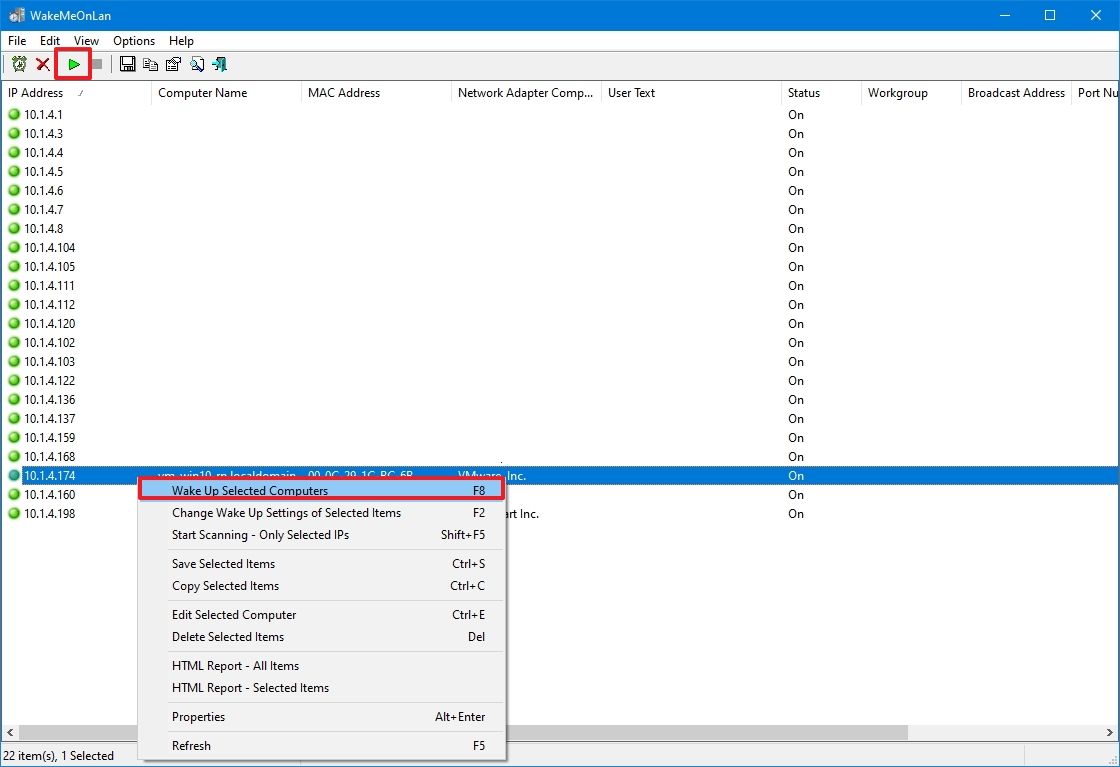Open the Options menu

[x=133, y=41]
